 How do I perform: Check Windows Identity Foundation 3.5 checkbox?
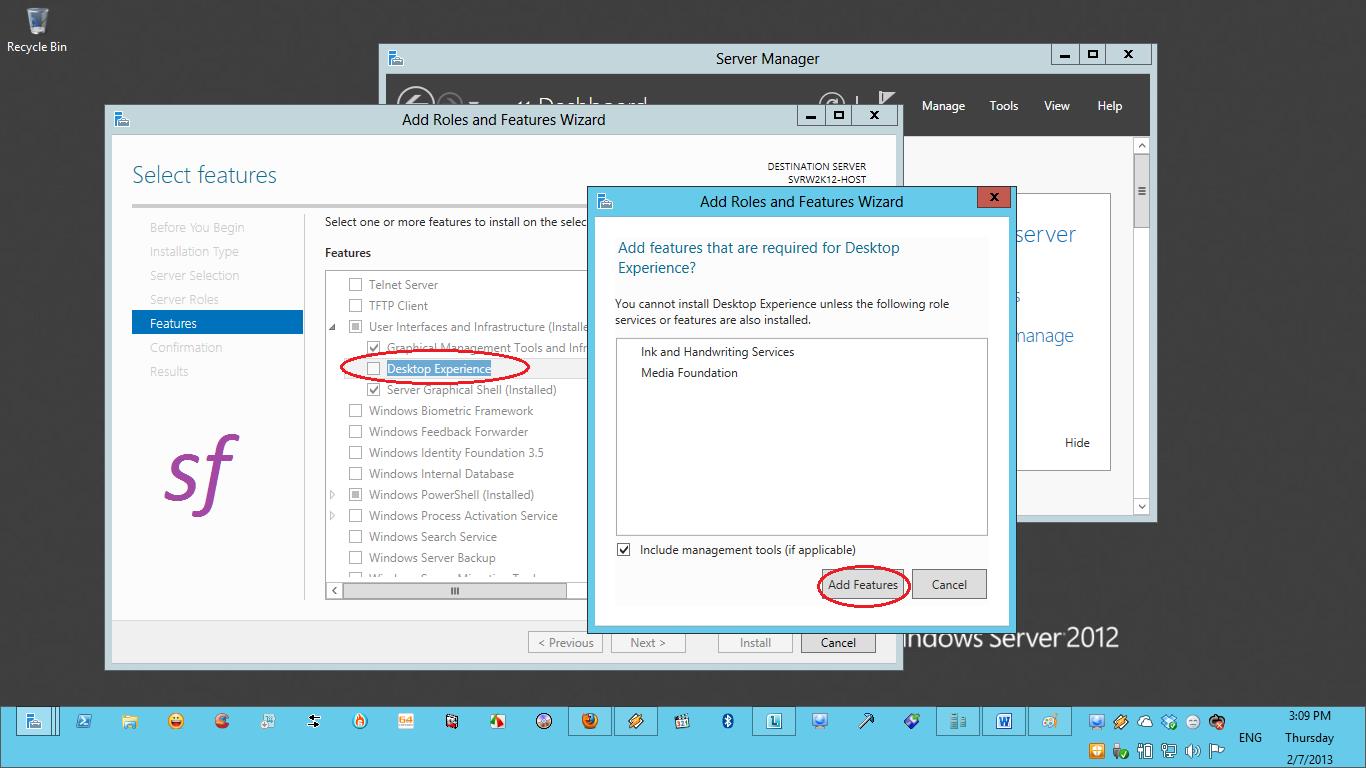tap(355, 453)
